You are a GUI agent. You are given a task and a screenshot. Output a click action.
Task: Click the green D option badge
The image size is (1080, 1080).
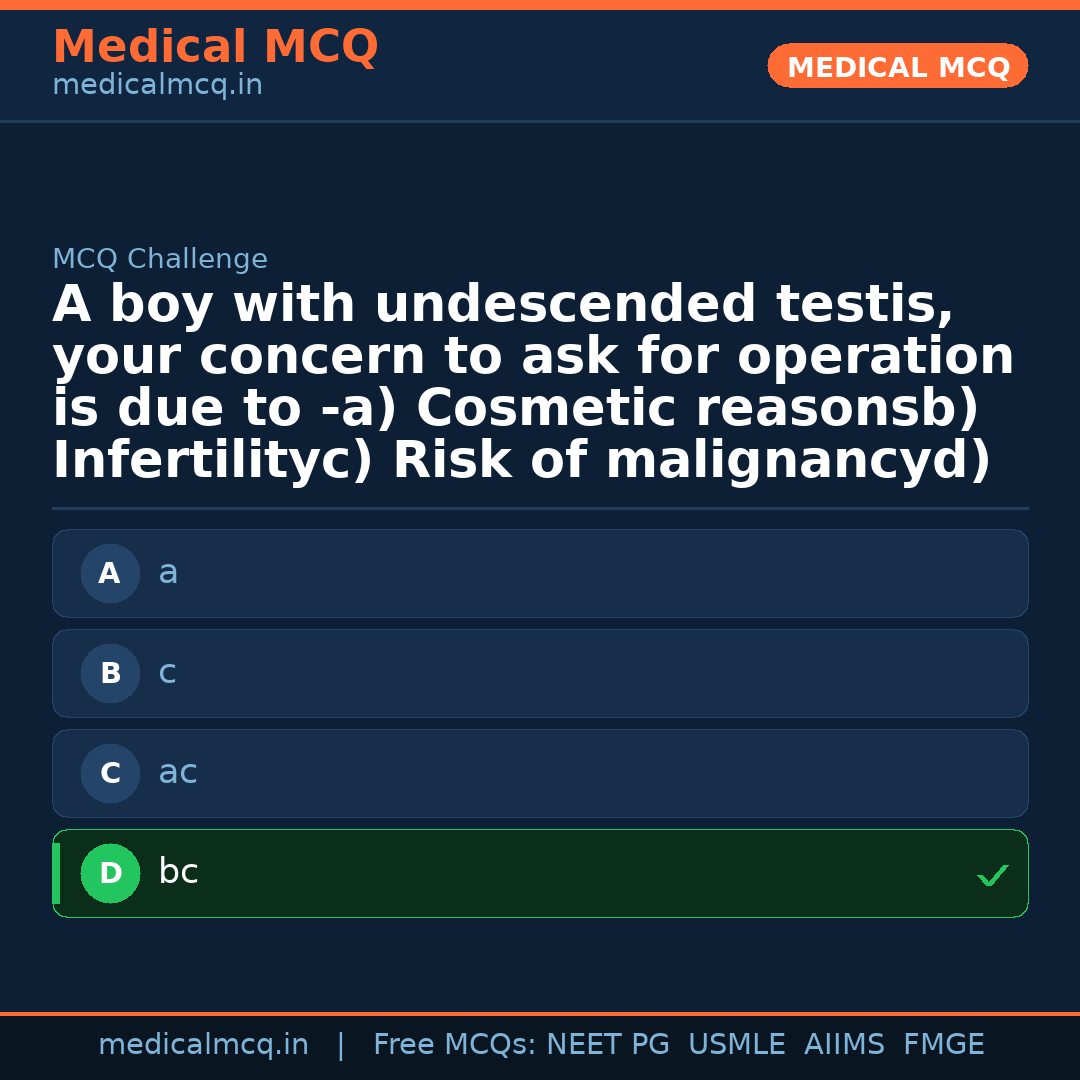[x=110, y=873]
